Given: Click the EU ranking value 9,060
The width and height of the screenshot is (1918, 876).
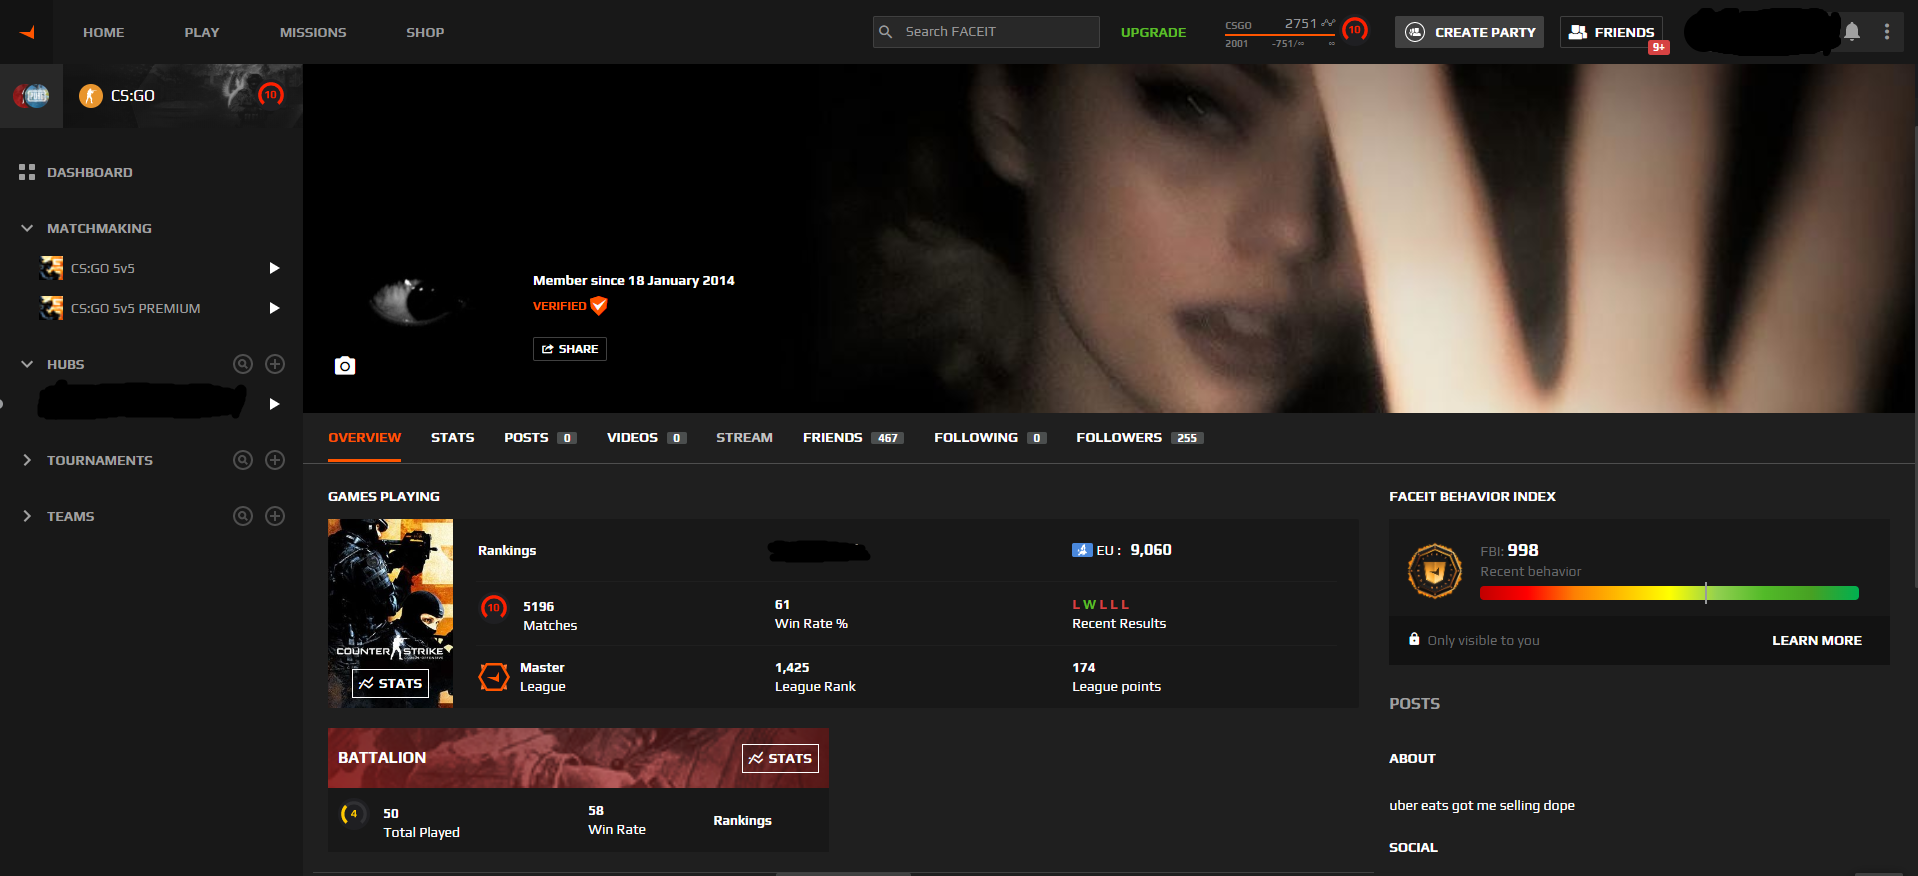Looking at the screenshot, I should coord(1151,550).
